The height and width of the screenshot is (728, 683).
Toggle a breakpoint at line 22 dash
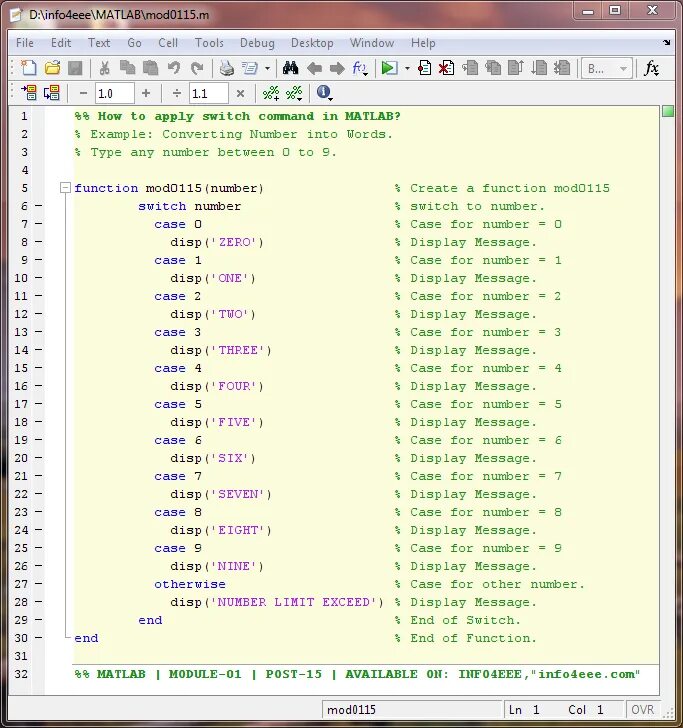point(39,494)
